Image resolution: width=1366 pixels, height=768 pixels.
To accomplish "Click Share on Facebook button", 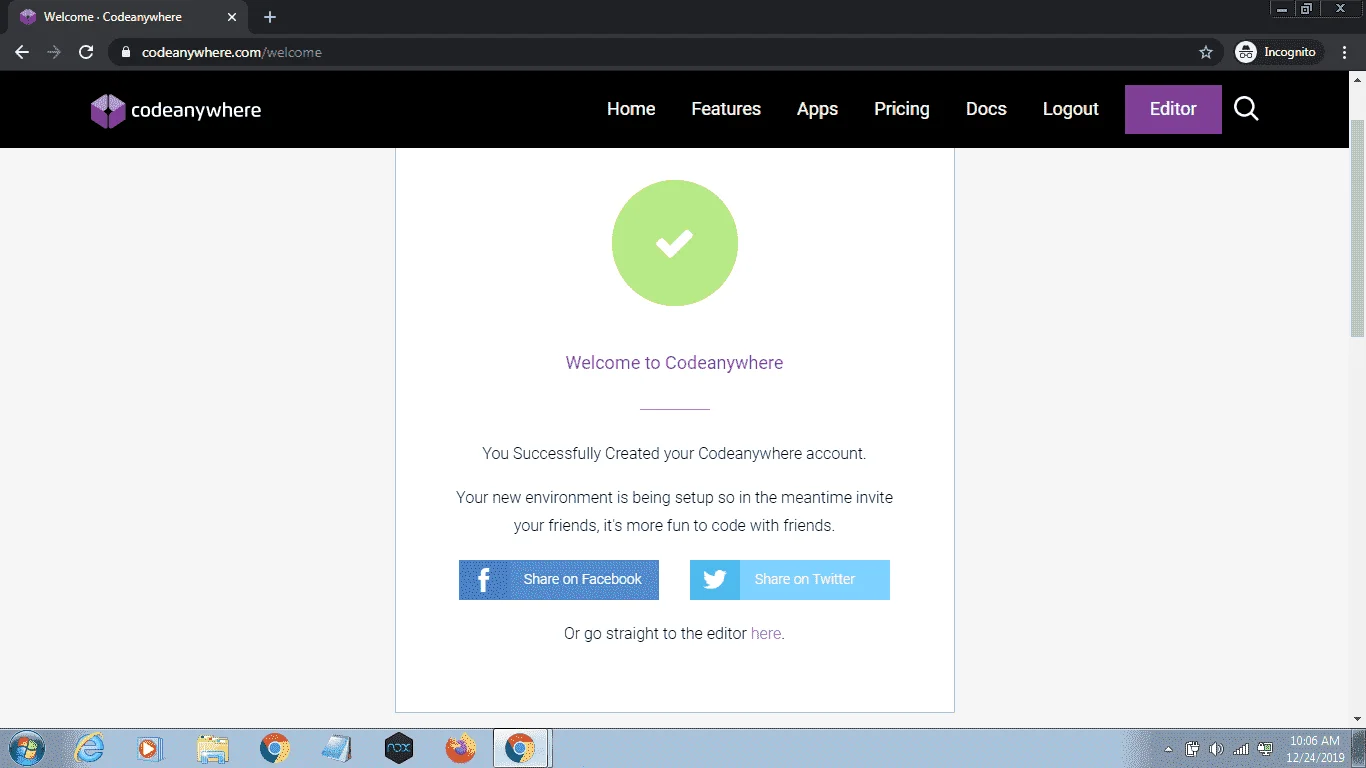I will click(559, 580).
